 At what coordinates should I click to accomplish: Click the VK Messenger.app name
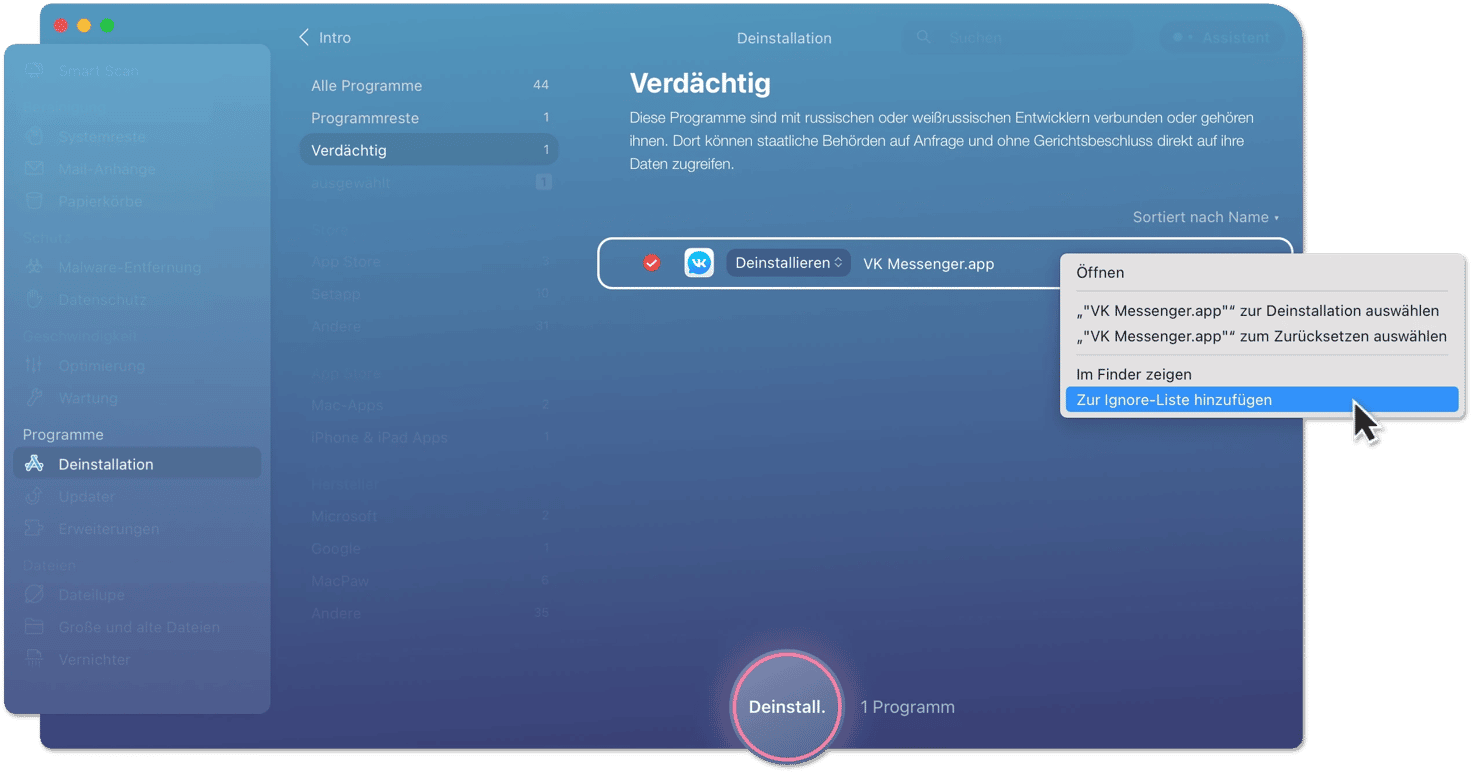click(x=928, y=264)
